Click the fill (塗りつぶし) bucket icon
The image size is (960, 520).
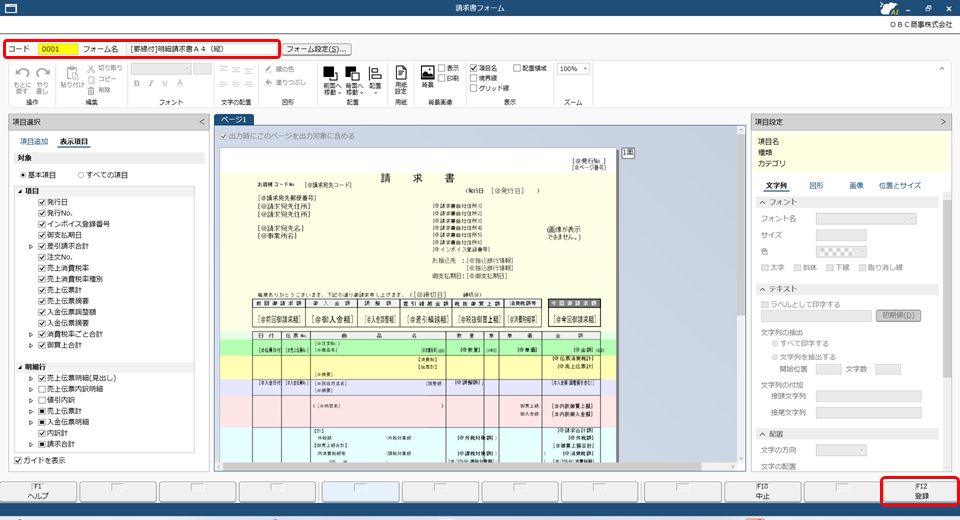click(x=269, y=82)
